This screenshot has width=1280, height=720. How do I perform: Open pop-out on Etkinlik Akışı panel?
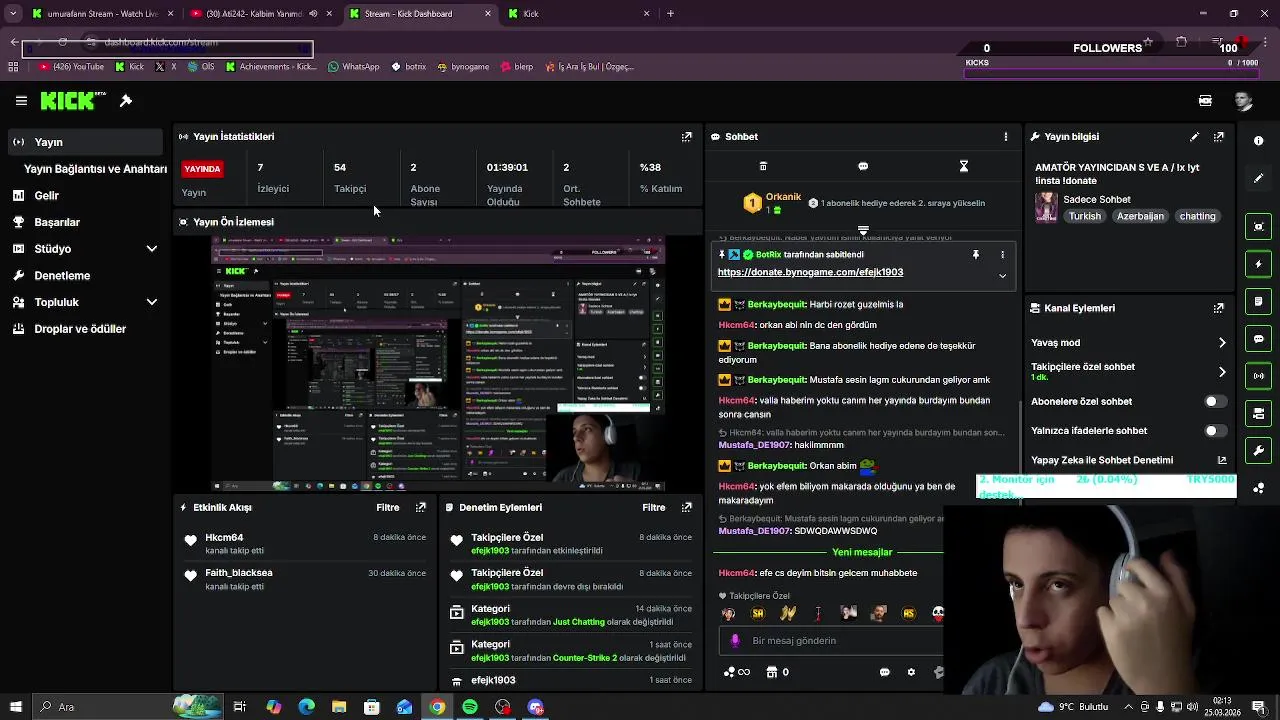pyautogui.click(x=421, y=508)
